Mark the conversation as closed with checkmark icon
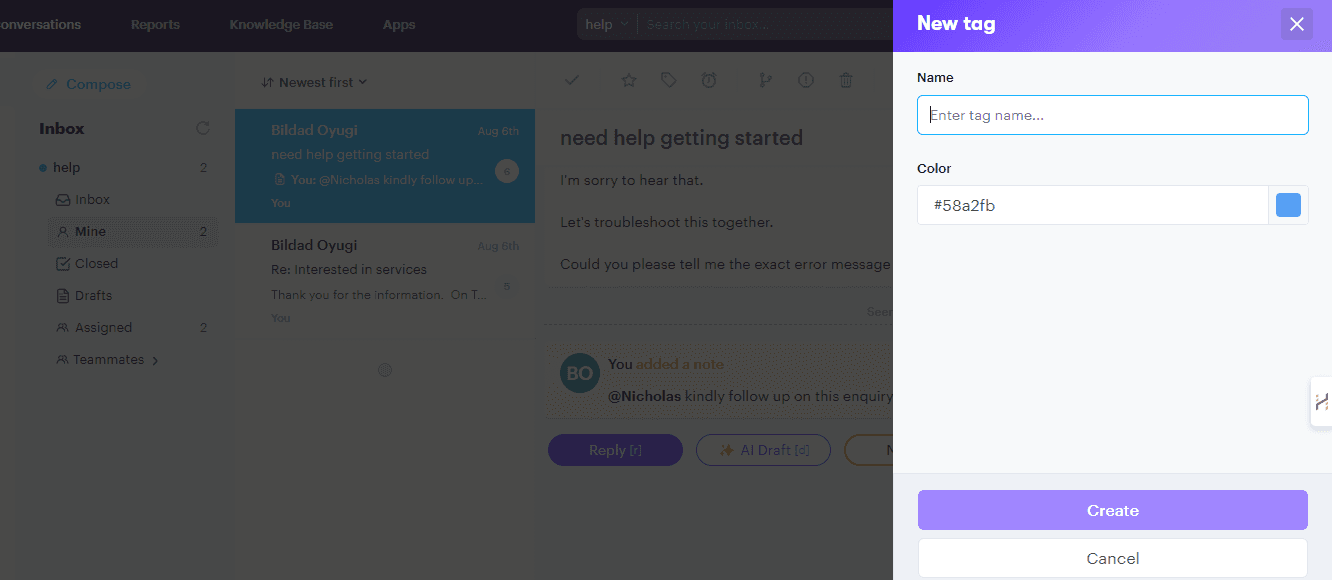 (x=571, y=80)
